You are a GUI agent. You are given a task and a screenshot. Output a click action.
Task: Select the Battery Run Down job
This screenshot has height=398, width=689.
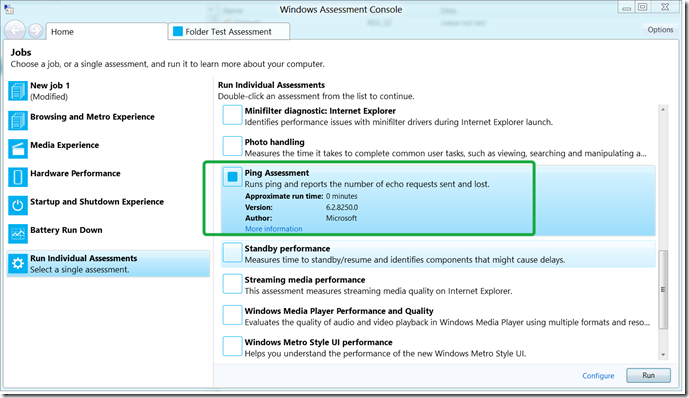(109, 234)
